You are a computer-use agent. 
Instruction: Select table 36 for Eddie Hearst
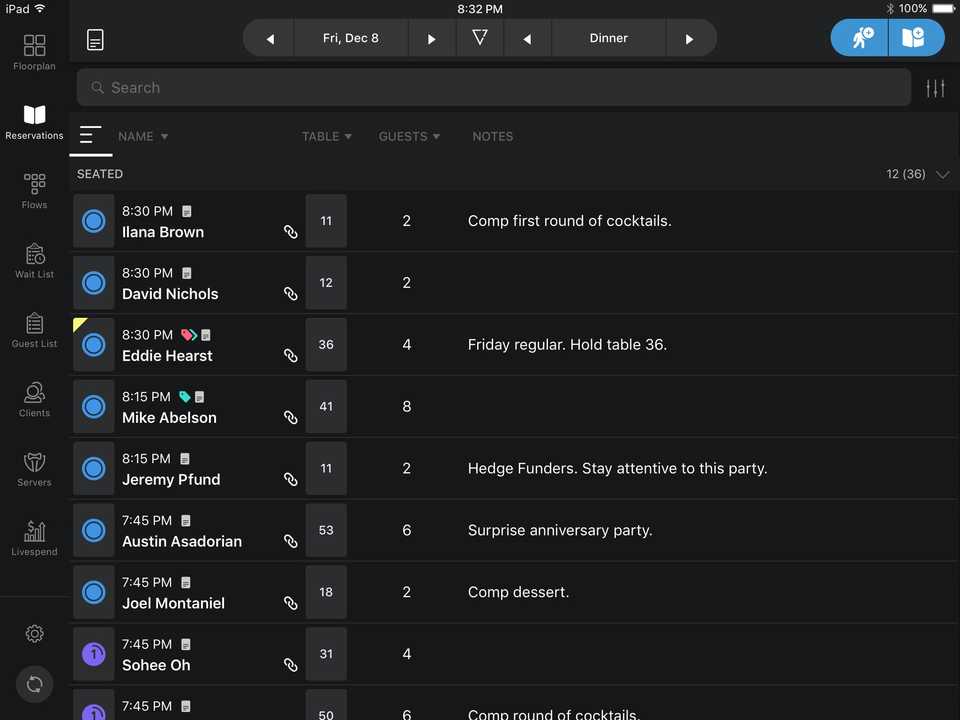326,345
